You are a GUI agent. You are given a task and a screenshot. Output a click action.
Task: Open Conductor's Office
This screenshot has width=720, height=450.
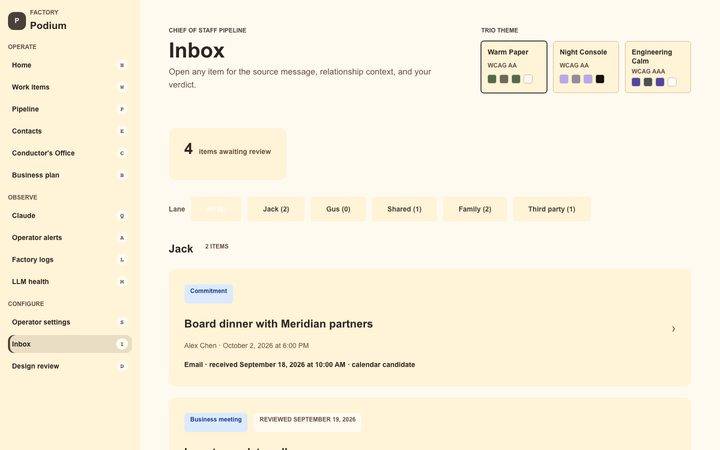click(69, 153)
